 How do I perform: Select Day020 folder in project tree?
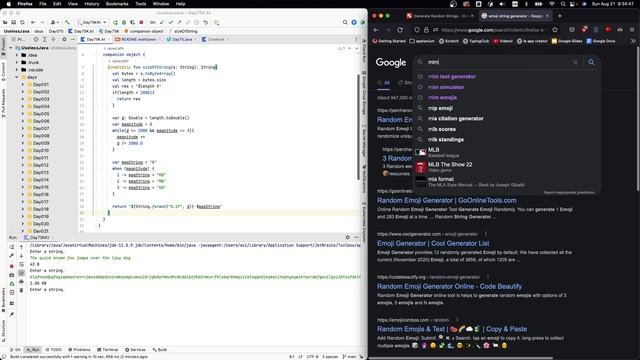tap(41, 224)
